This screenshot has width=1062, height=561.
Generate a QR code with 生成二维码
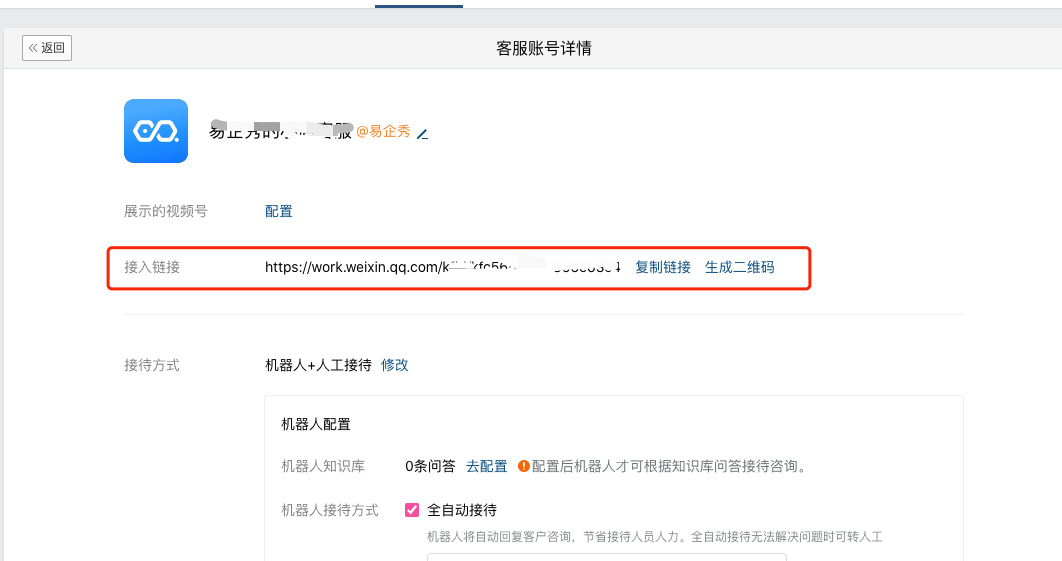point(739,267)
